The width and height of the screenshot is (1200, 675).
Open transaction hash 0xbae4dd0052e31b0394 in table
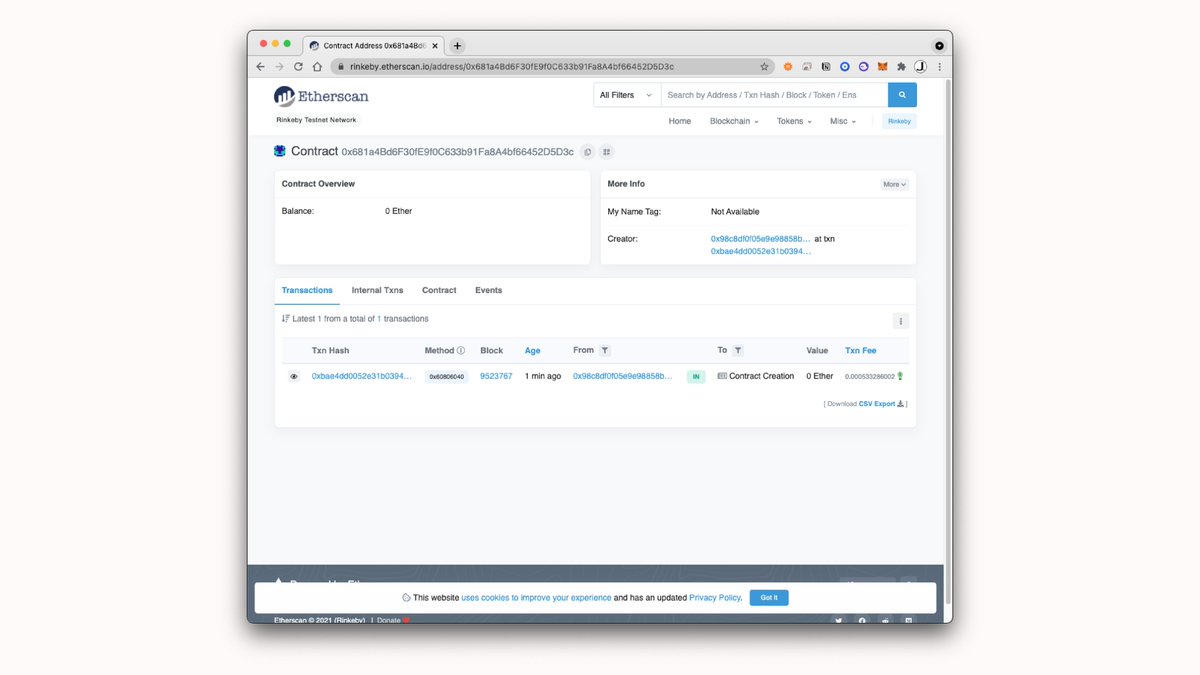[x=361, y=376]
